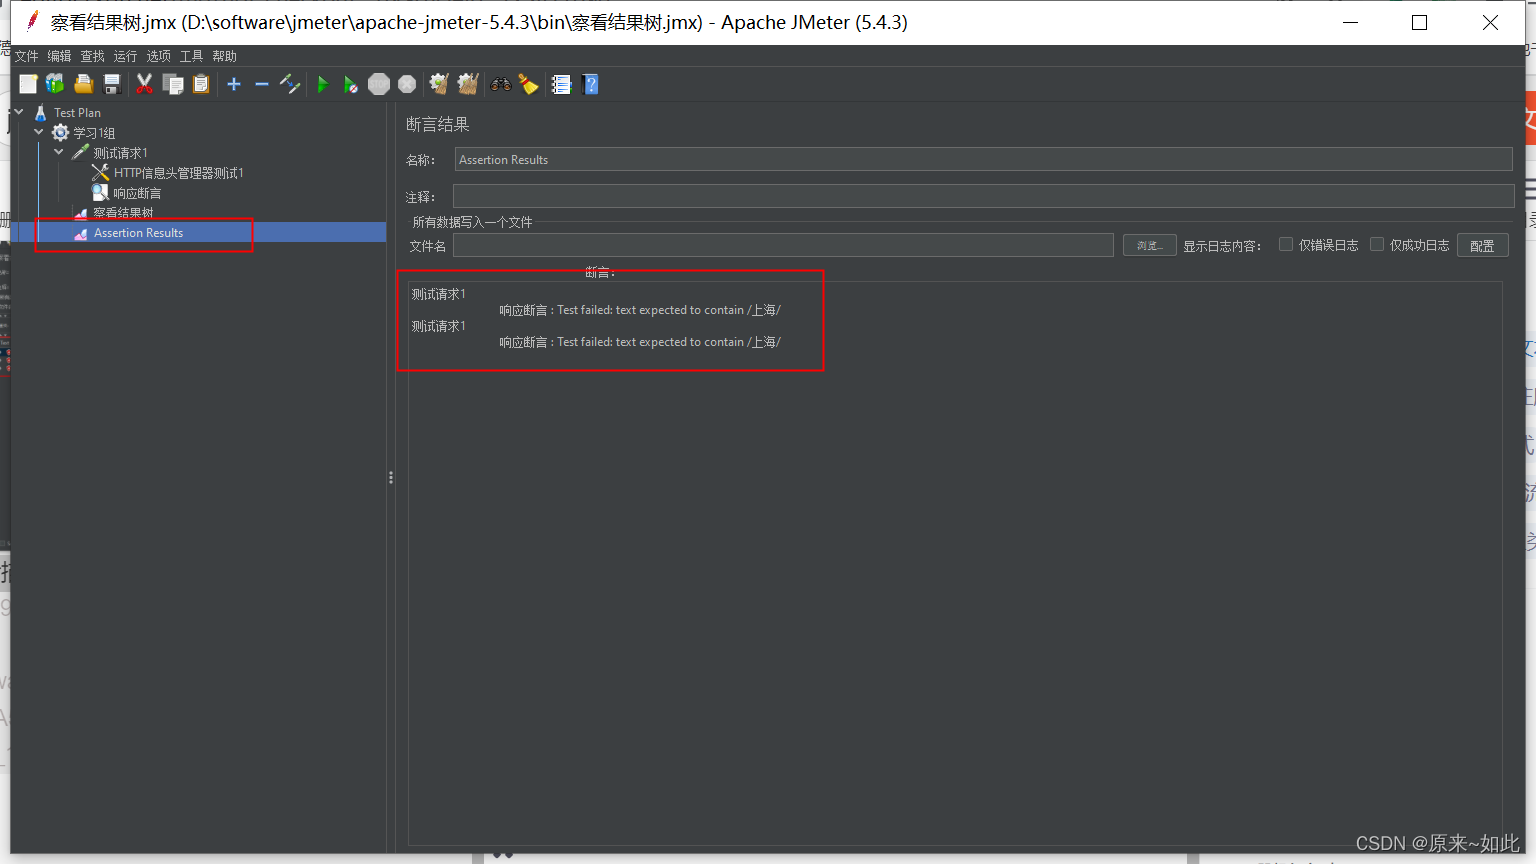Clear all results from toolbar
The image size is (1536, 864).
(x=468, y=84)
